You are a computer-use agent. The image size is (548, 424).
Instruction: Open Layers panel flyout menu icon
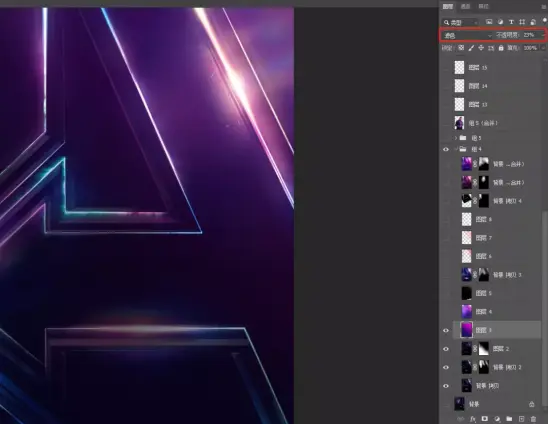544,7
